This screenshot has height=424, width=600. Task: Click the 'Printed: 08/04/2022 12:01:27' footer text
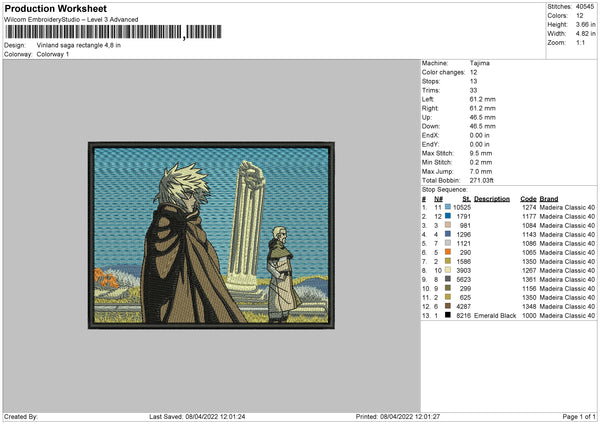click(x=398, y=417)
